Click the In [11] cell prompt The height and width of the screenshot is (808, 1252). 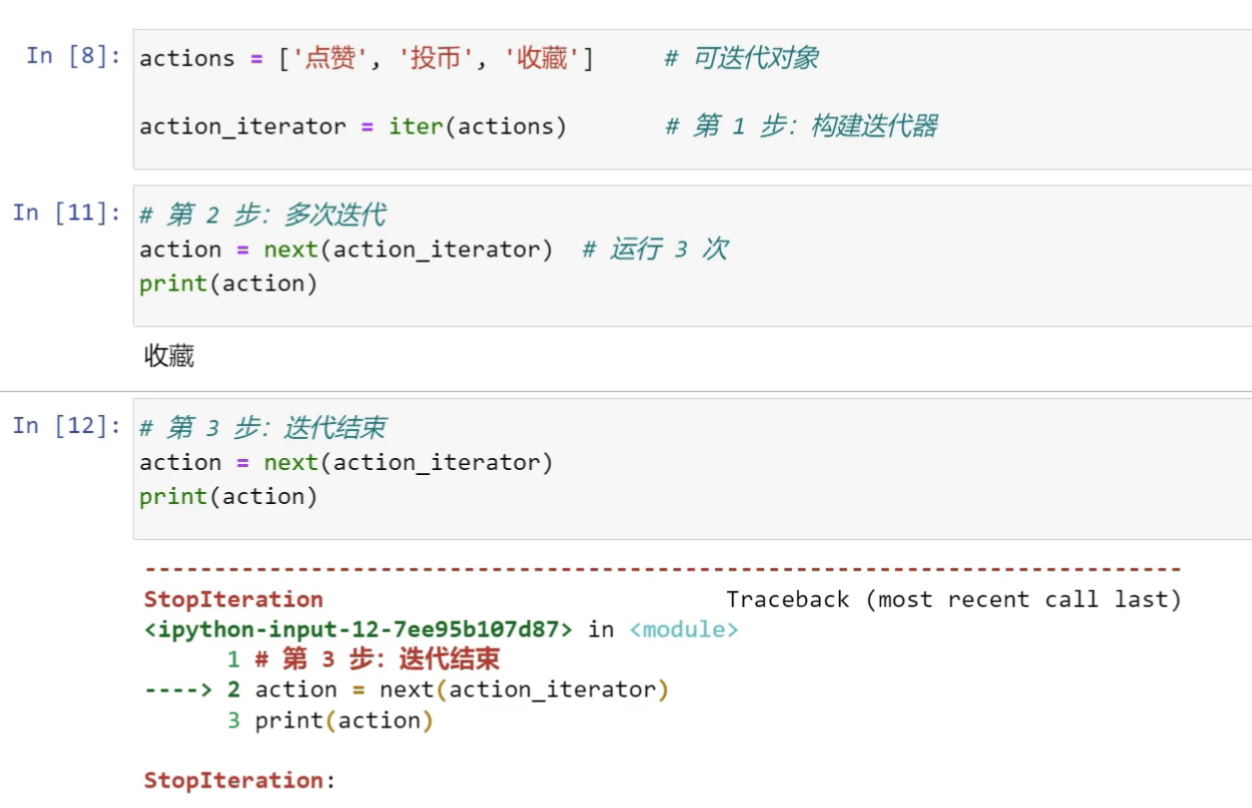(x=66, y=212)
